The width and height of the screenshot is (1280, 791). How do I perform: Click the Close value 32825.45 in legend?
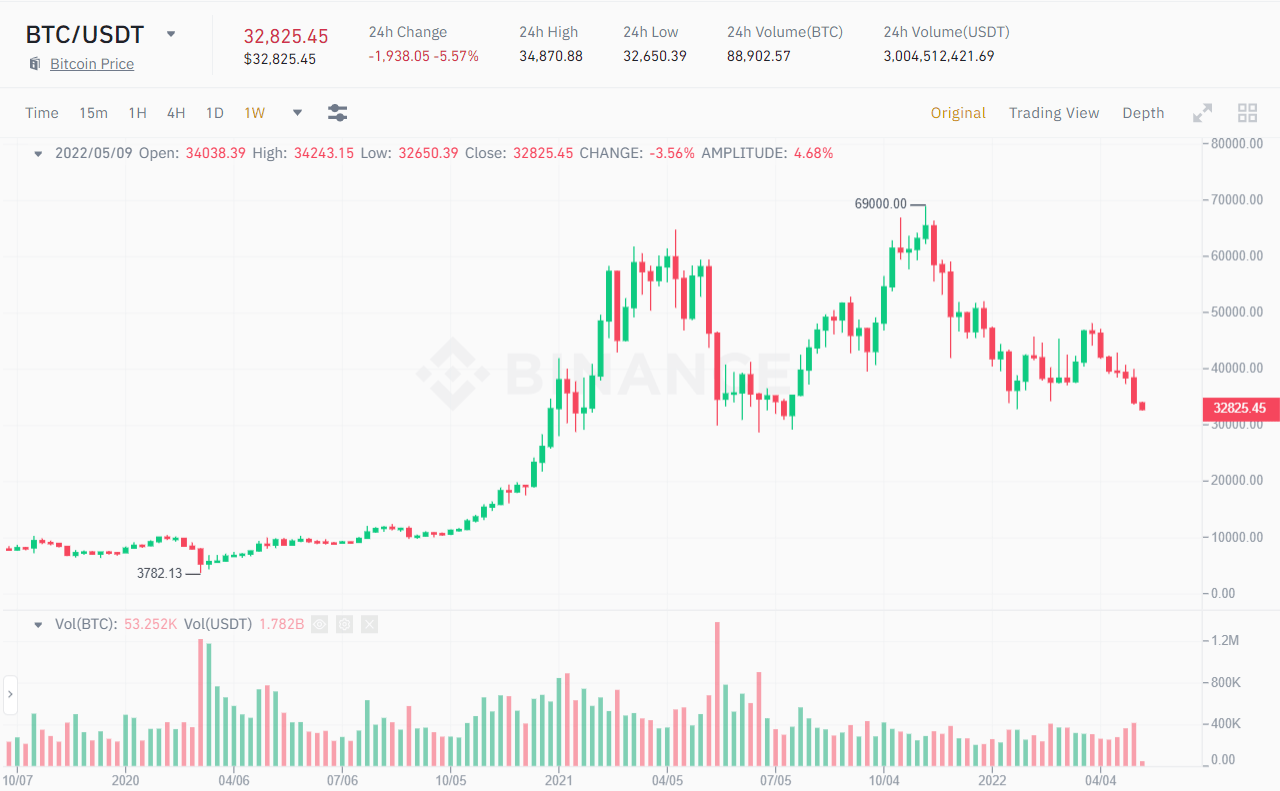pos(543,153)
